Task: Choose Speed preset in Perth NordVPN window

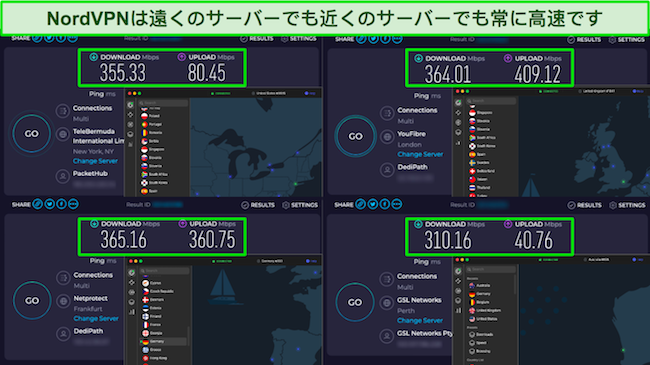Action: point(478,343)
